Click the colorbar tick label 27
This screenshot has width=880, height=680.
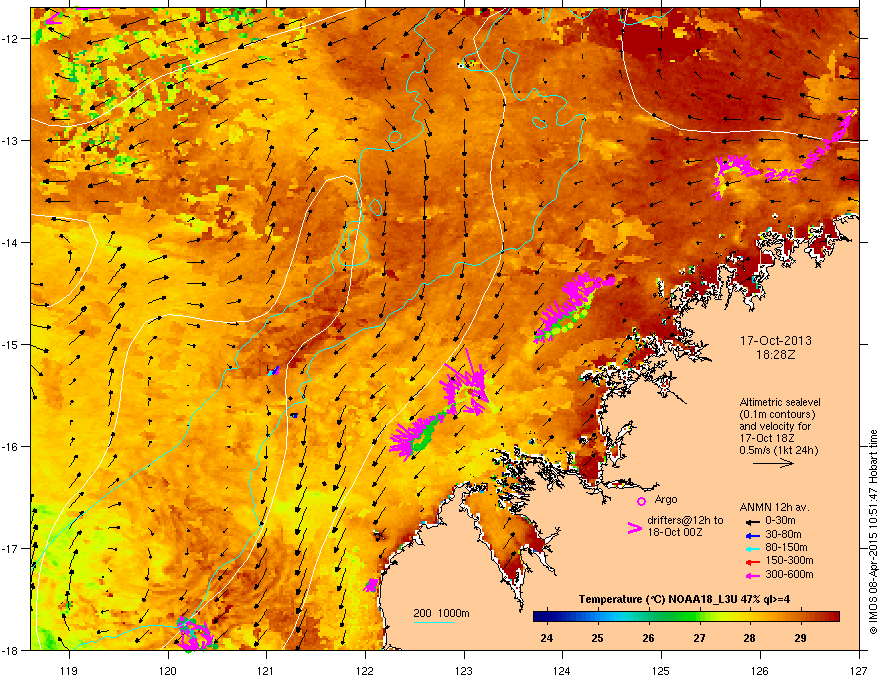699,638
